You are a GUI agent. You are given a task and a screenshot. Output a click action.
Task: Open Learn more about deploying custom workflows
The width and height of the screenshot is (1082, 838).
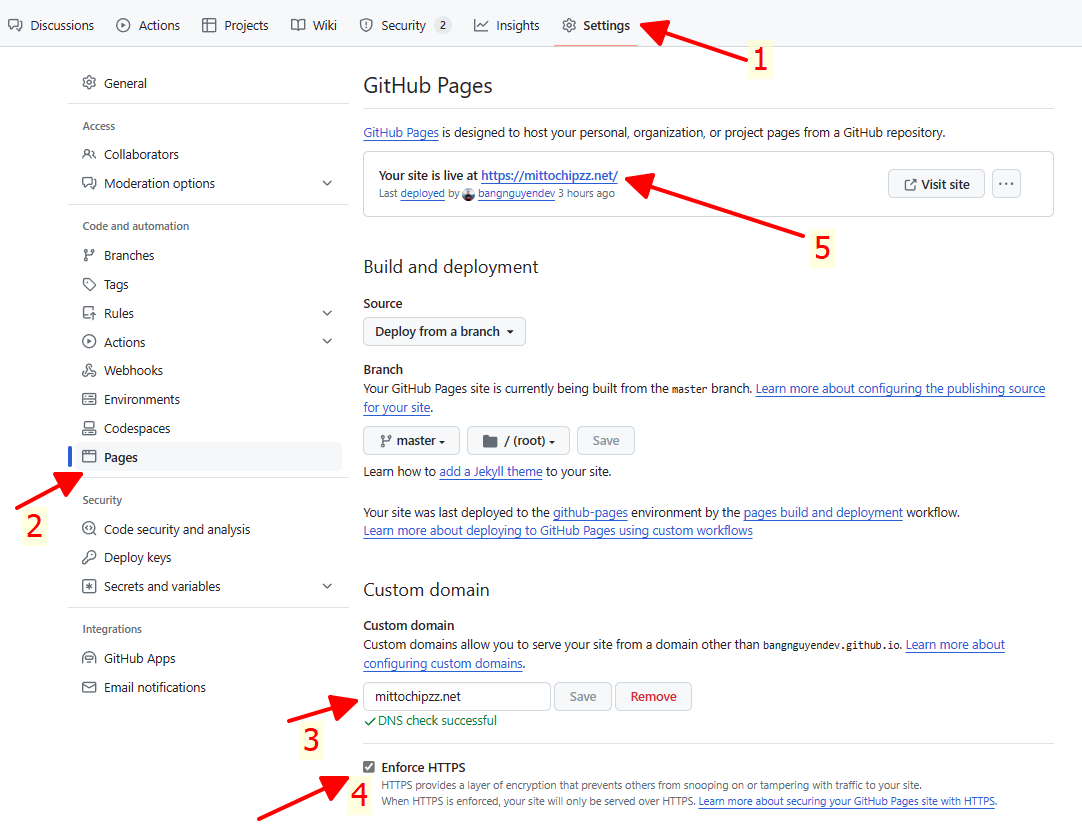[558, 531]
